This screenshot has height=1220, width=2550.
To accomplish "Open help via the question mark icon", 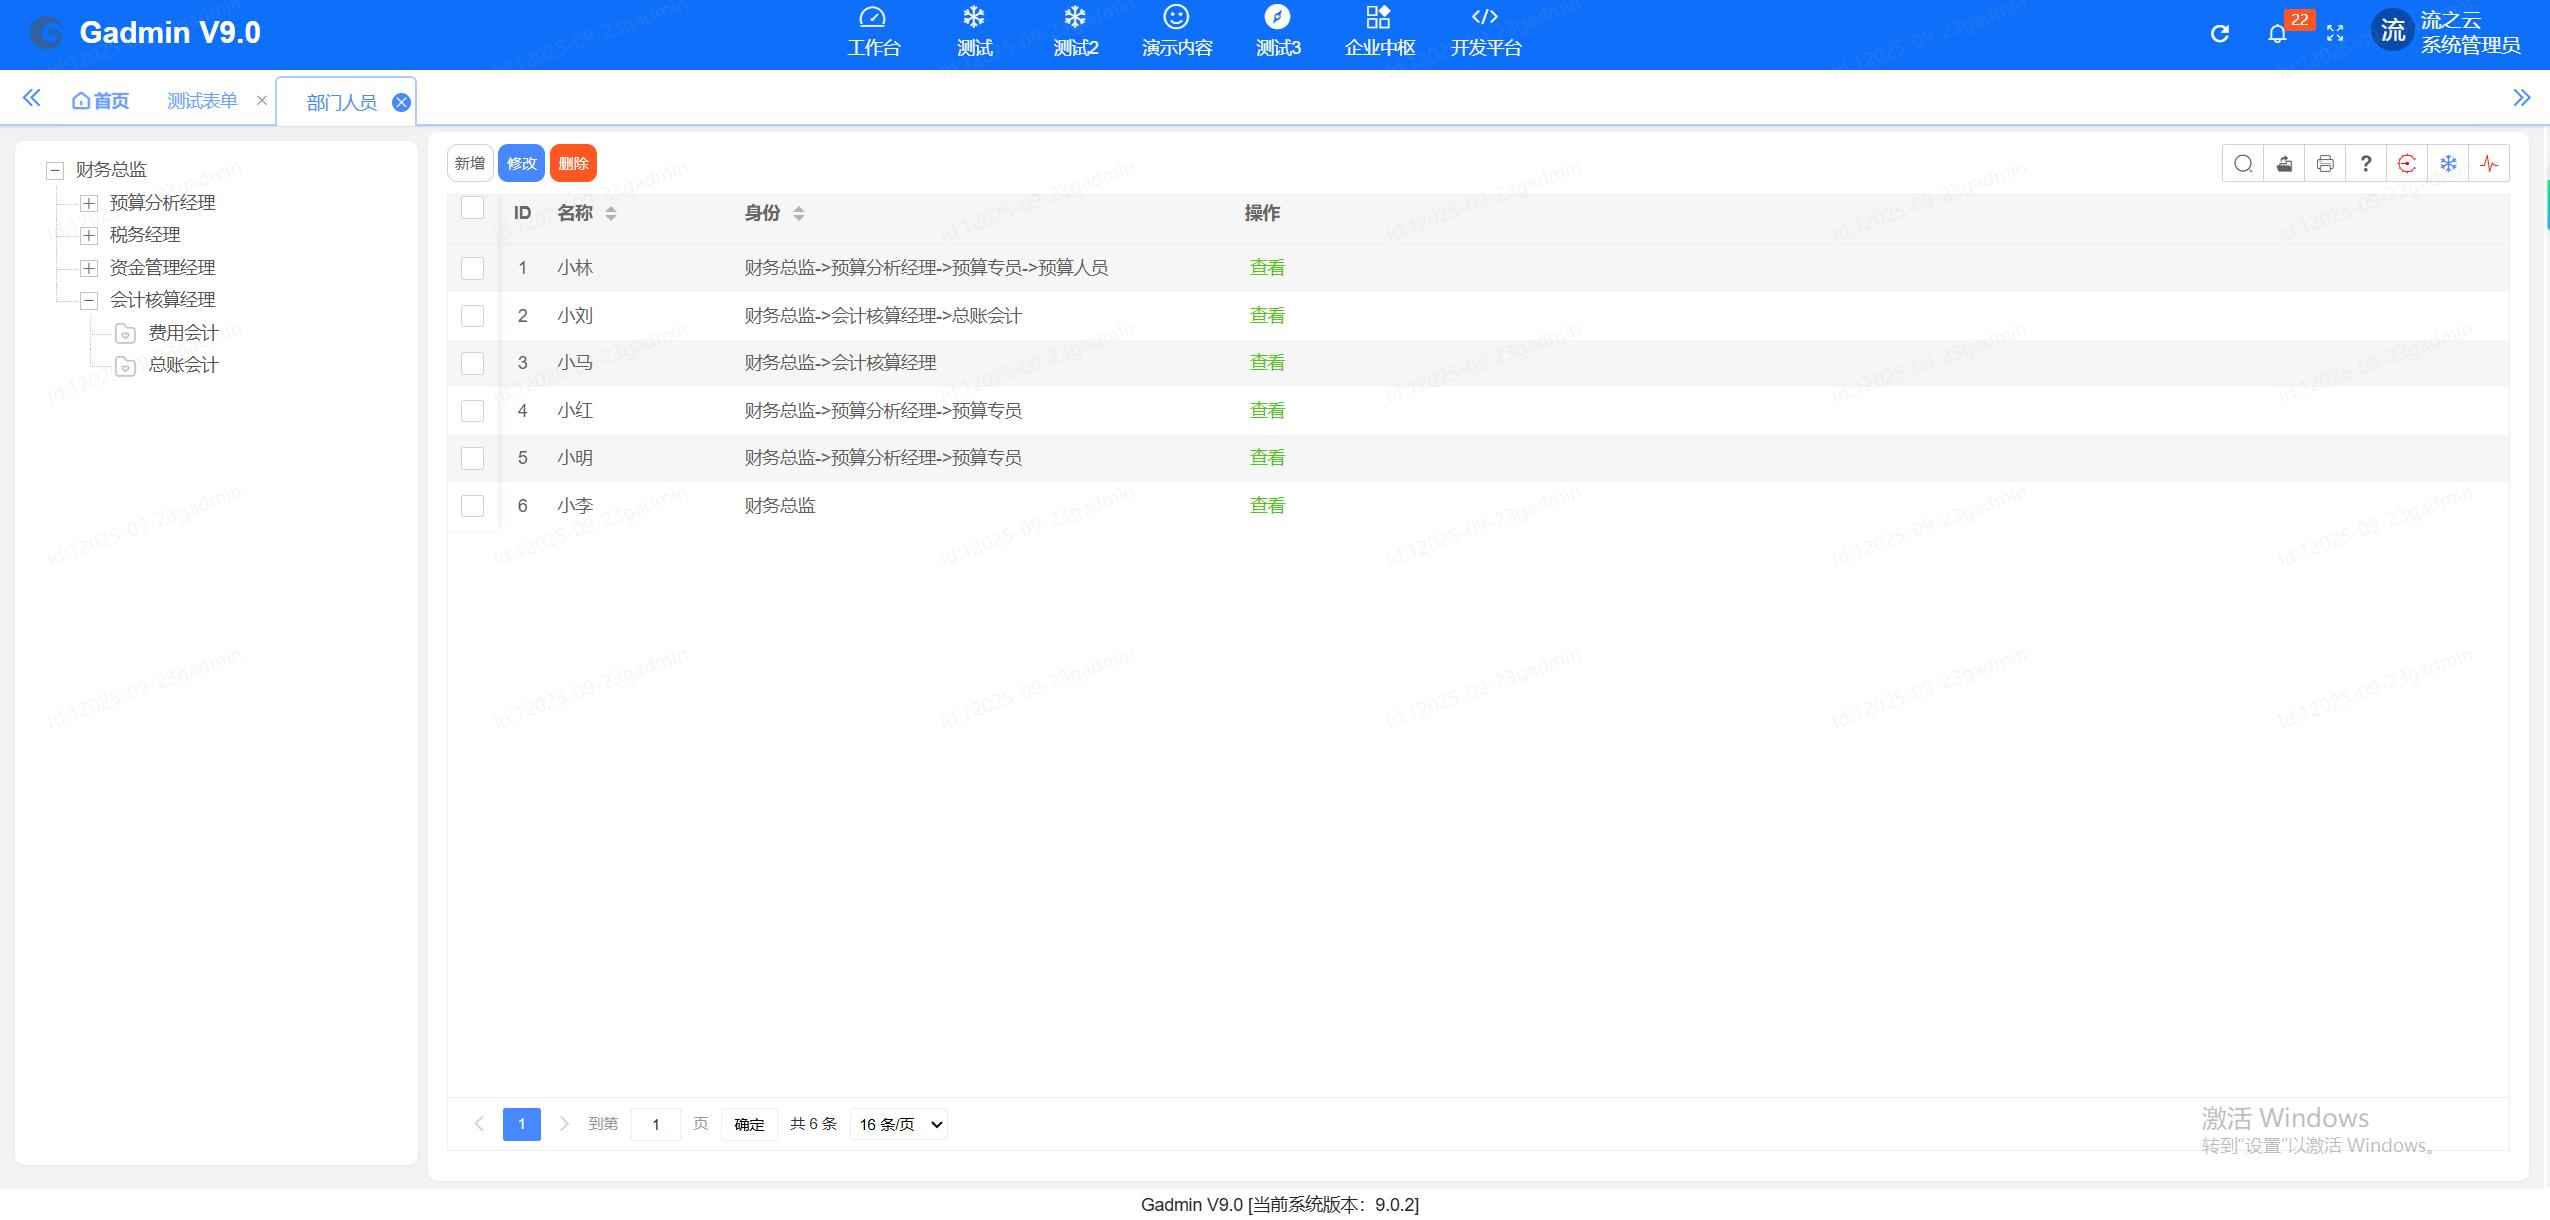I will 2365,162.
